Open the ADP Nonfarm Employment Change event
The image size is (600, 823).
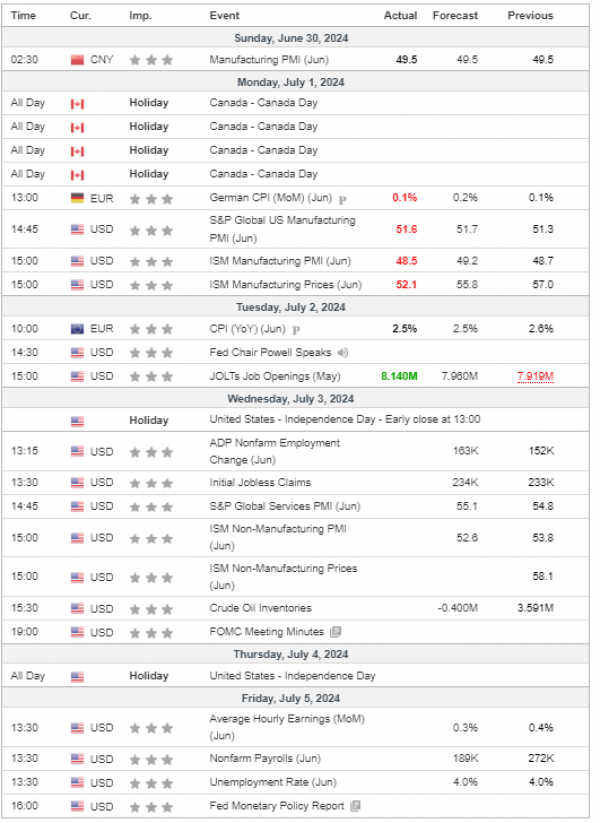pyautogui.click(x=275, y=451)
